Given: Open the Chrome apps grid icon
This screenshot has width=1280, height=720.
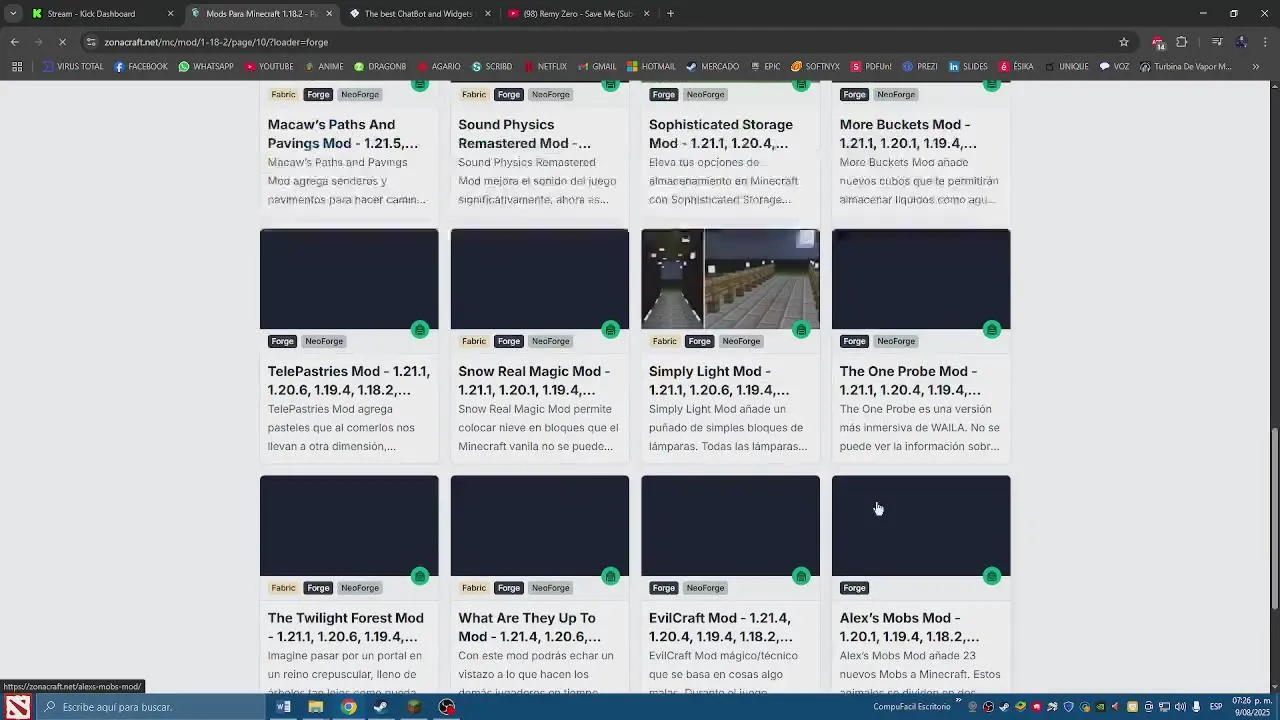Looking at the screenshot, I should [x=17, y=67].
